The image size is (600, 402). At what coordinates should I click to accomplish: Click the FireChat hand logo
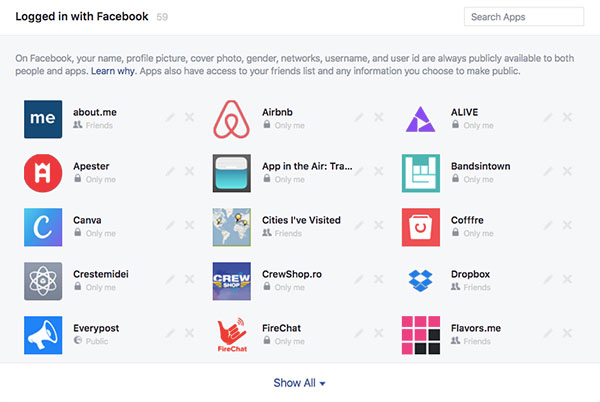tap(232, 335)
